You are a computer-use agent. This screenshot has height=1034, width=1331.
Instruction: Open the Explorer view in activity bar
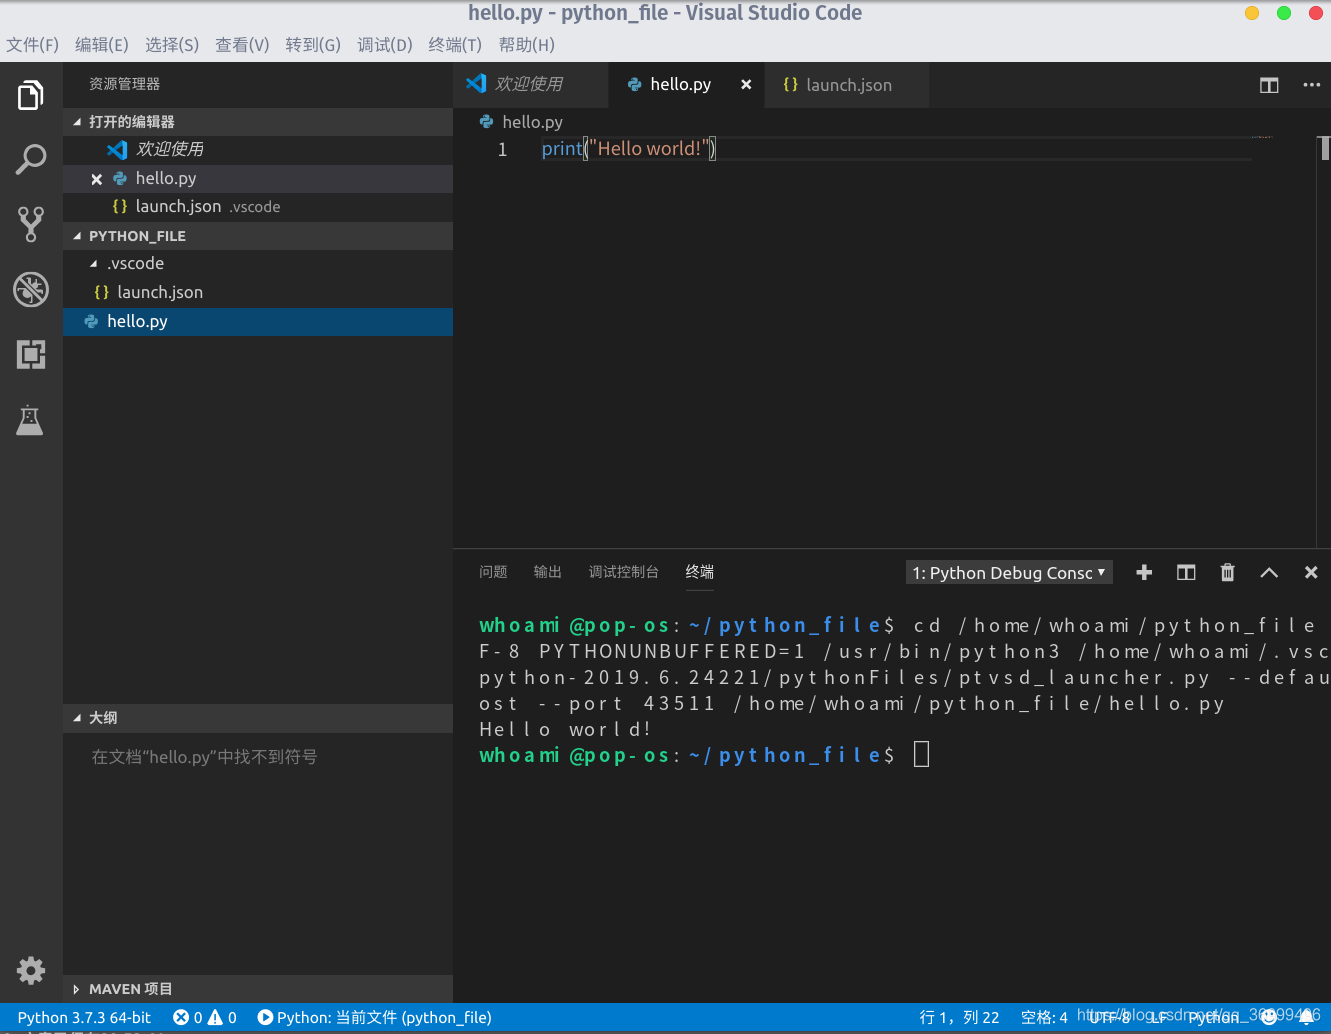(x=31, y=95)
